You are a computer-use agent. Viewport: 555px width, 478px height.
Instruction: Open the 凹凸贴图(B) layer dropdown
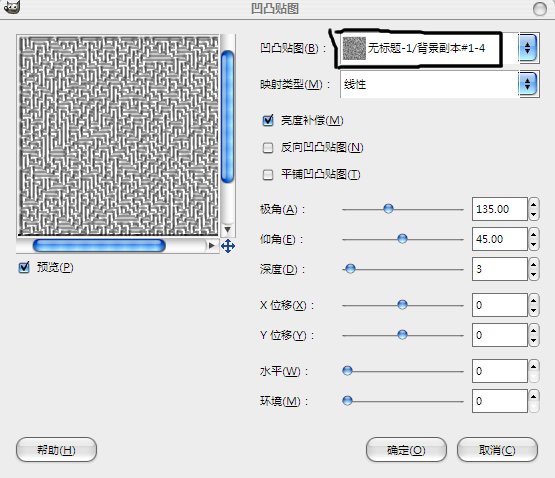[x=439, y=48]
